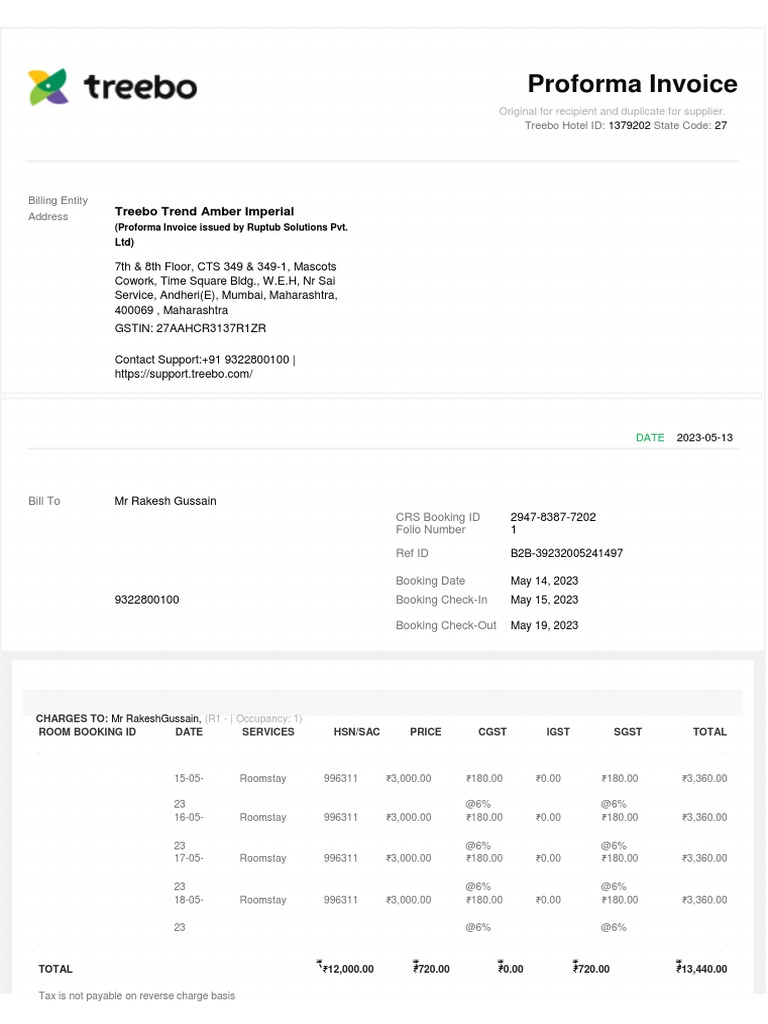Click the PRICE column header
Viewport: 768px width, 1024px height.
coord(425,732)
